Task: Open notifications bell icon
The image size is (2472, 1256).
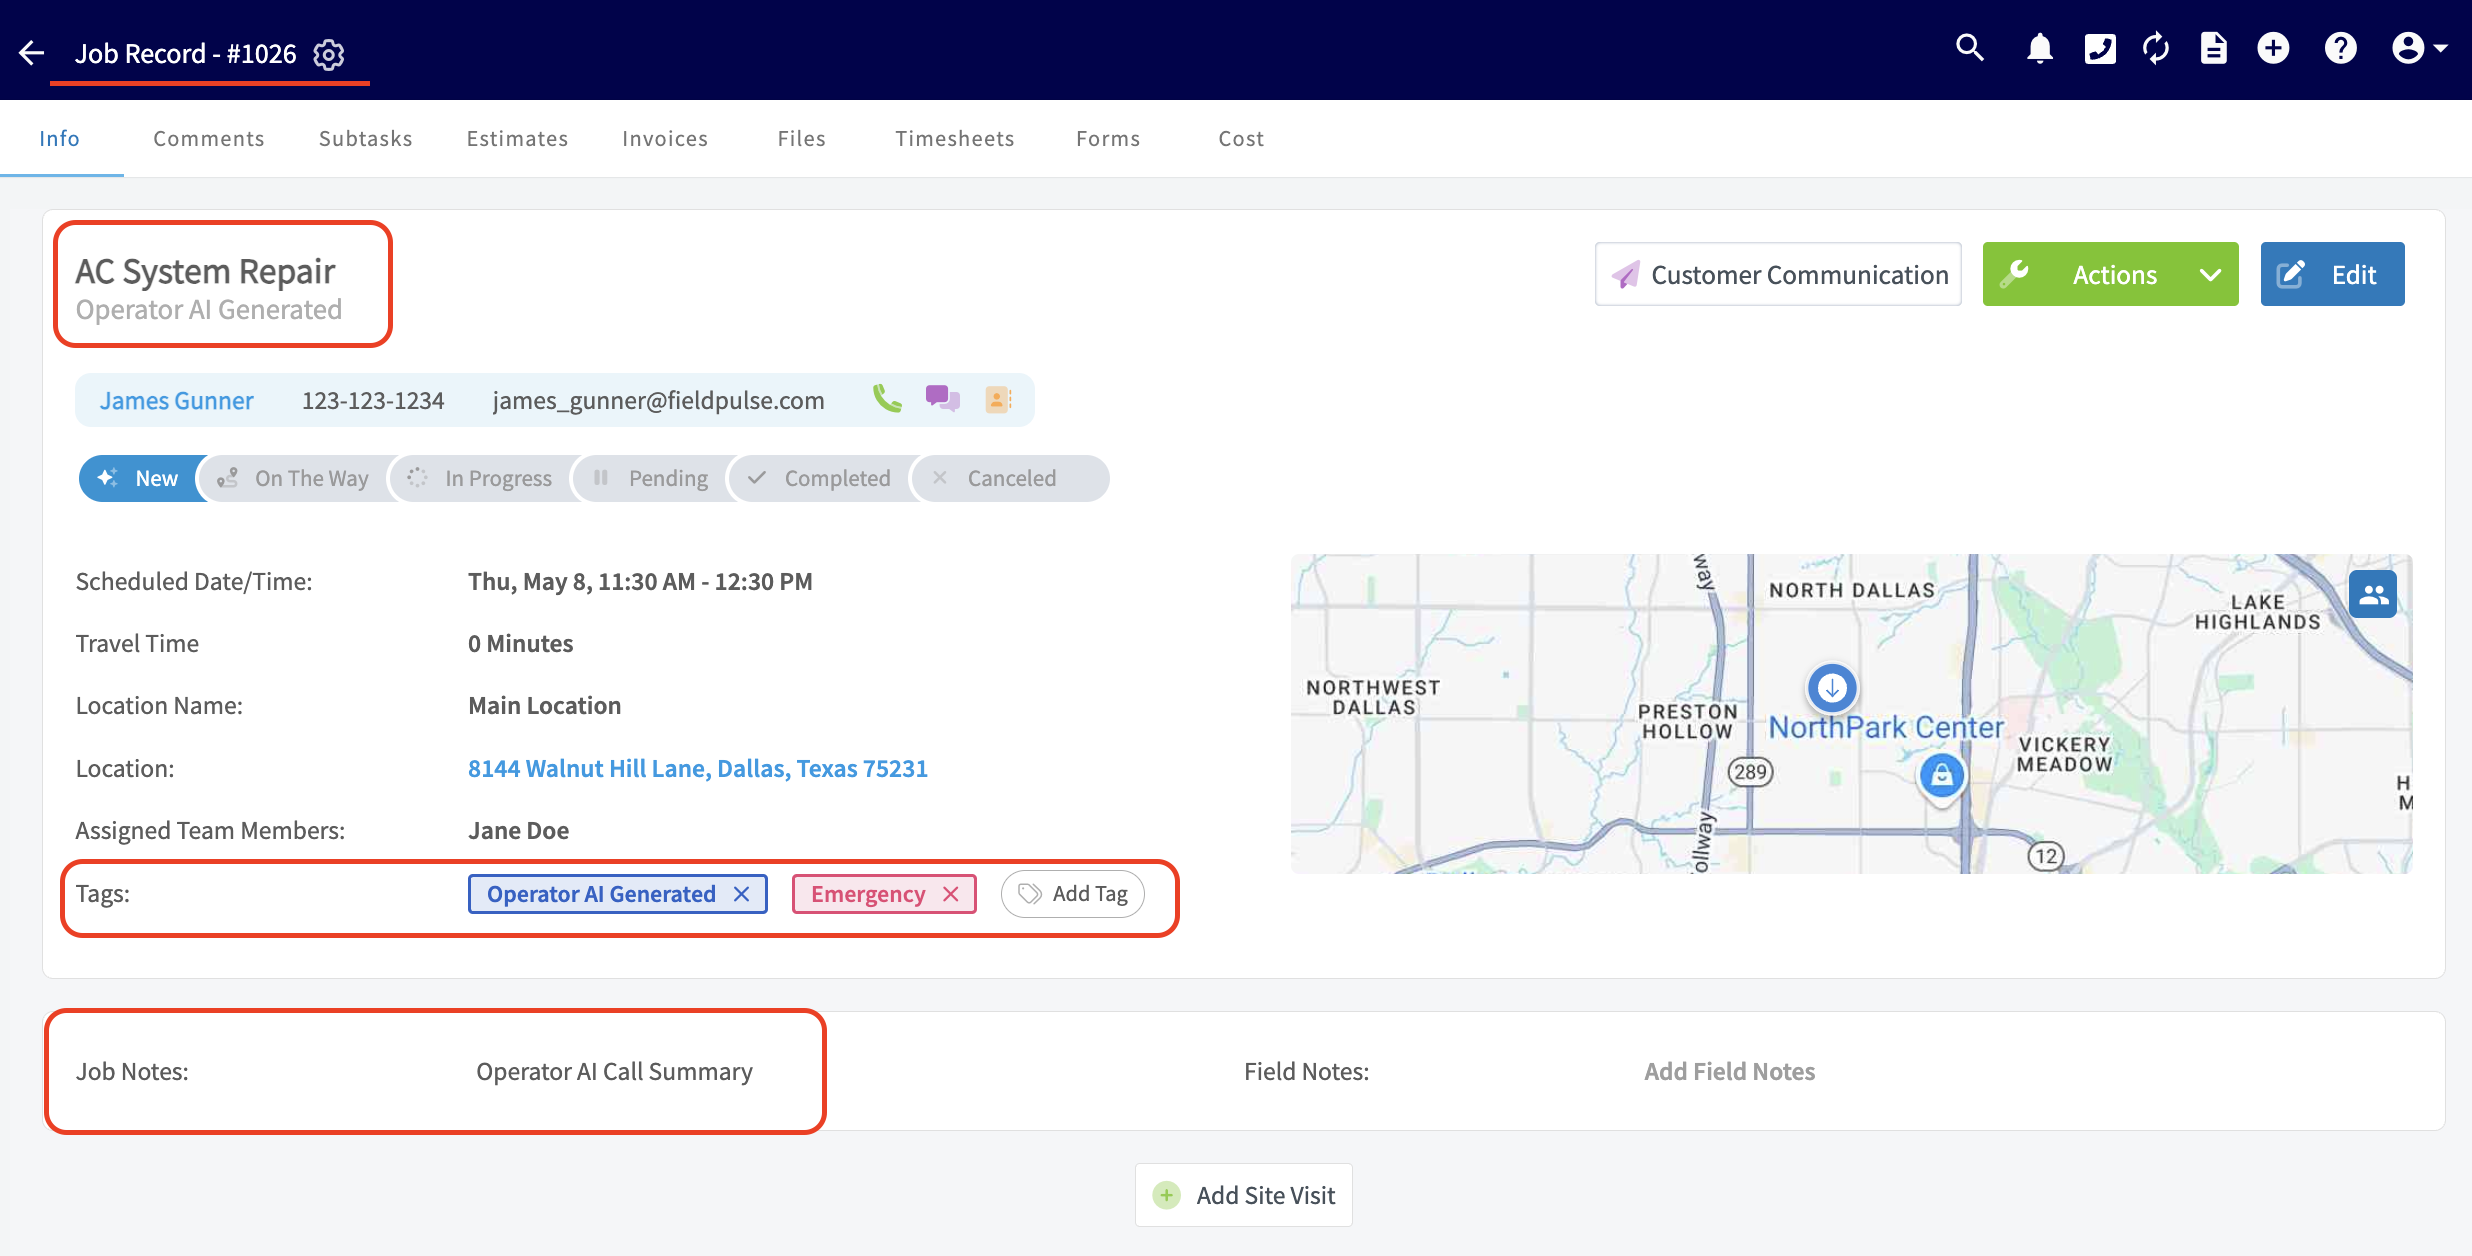Action: 2039,48
